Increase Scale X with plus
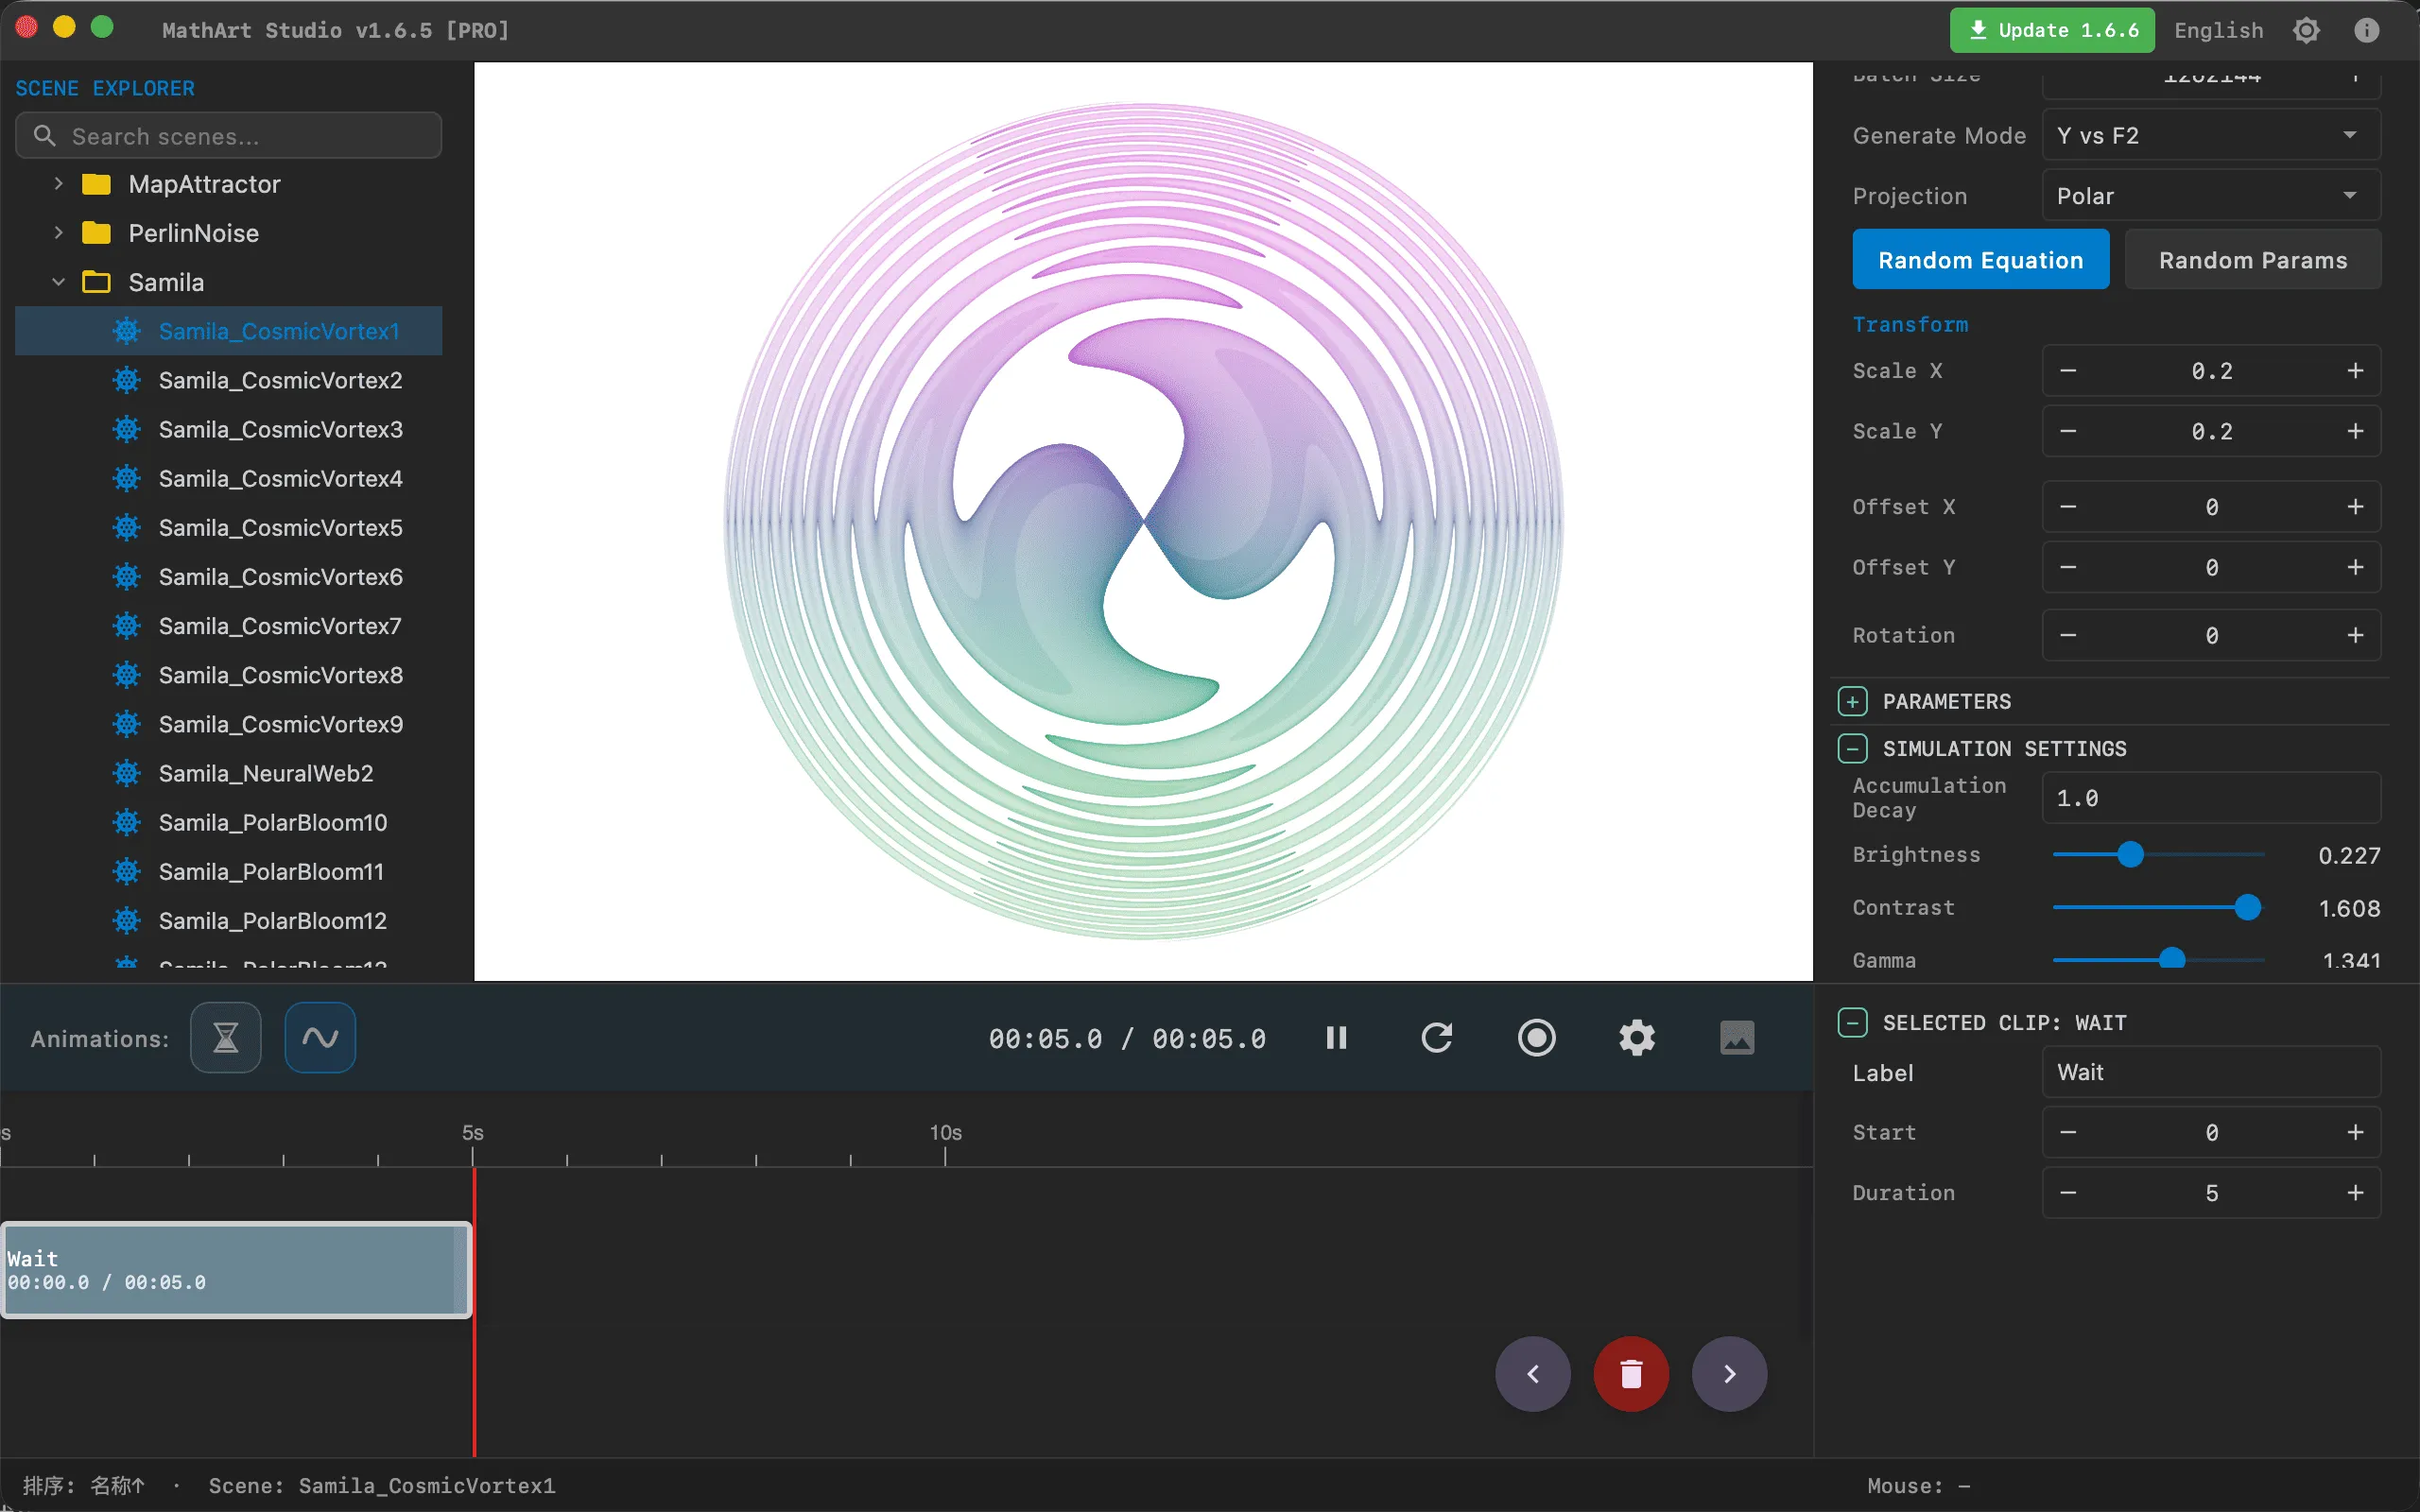 pyautogui.click(x=2355, y=371)
